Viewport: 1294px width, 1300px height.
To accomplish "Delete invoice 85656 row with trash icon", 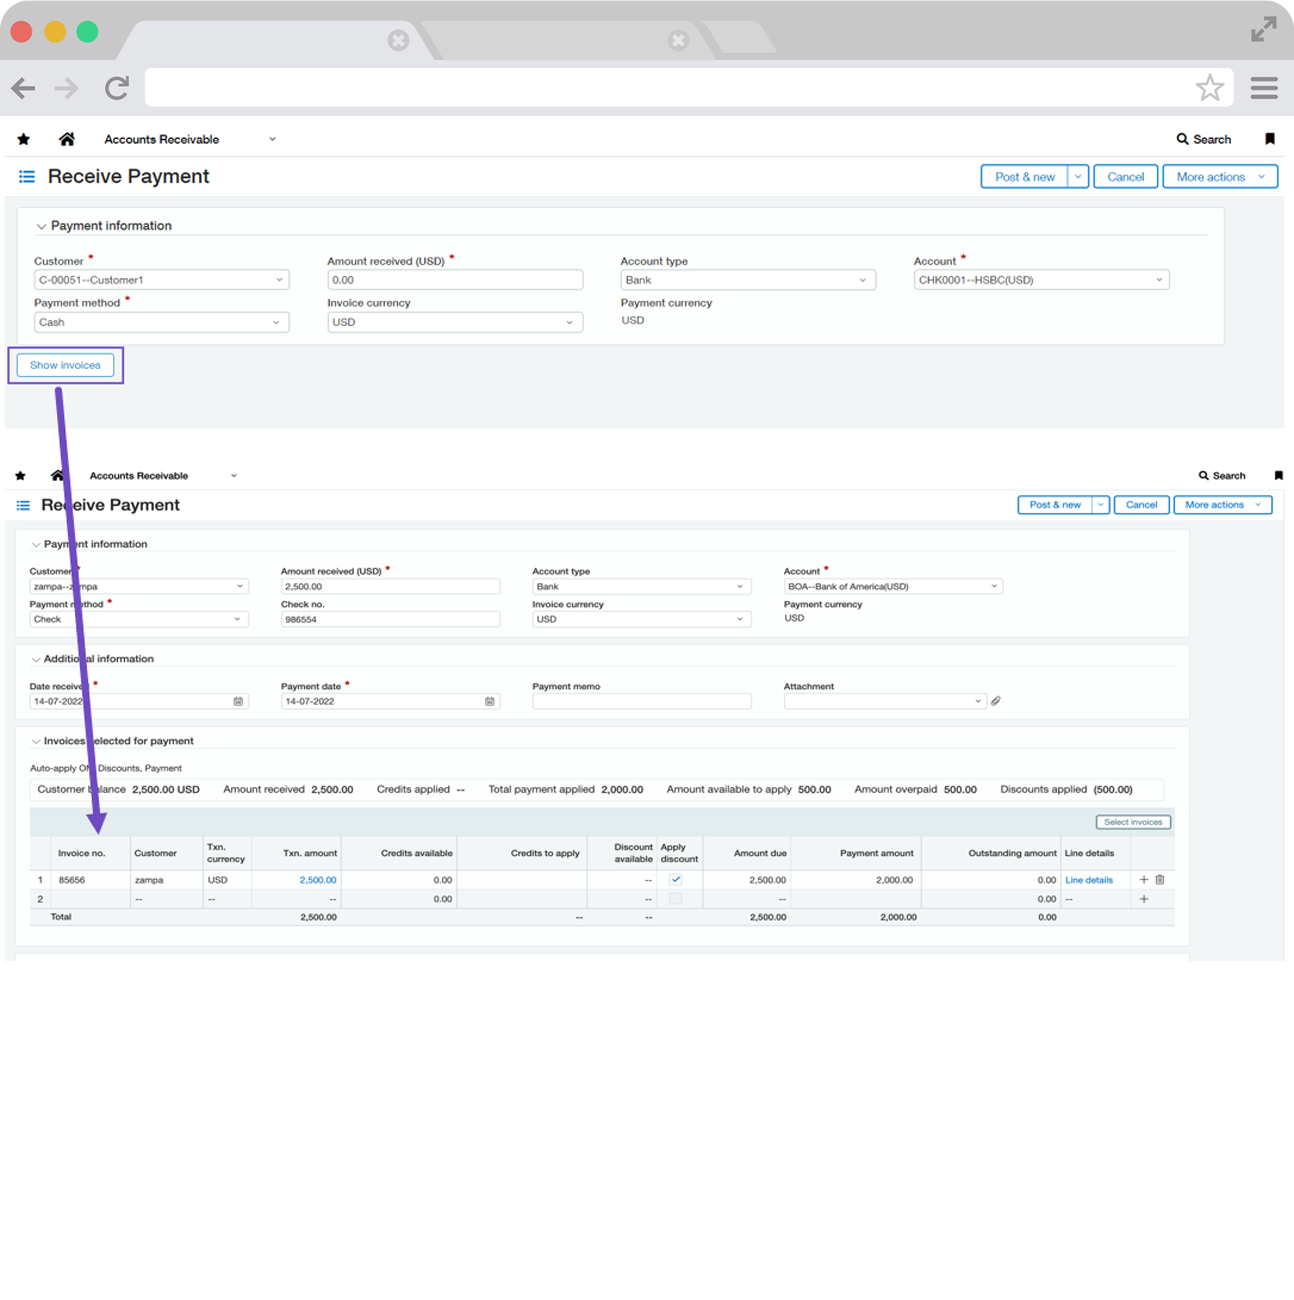I will [1160, 880].
